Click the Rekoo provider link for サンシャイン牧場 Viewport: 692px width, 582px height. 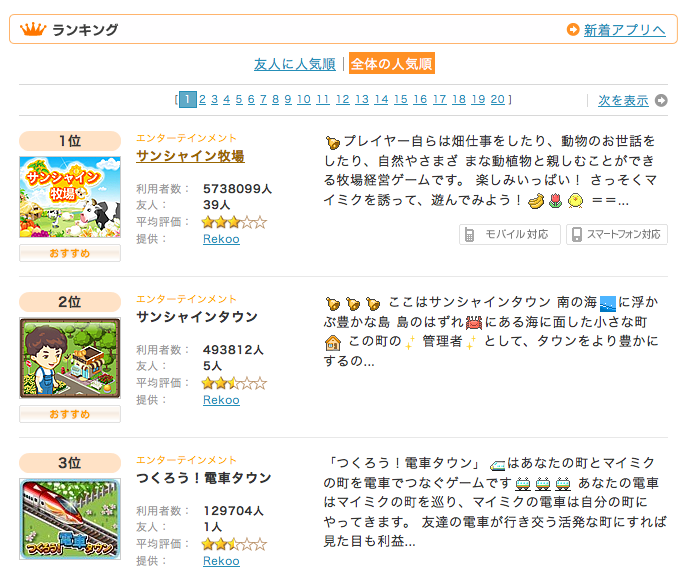[221, 239]
